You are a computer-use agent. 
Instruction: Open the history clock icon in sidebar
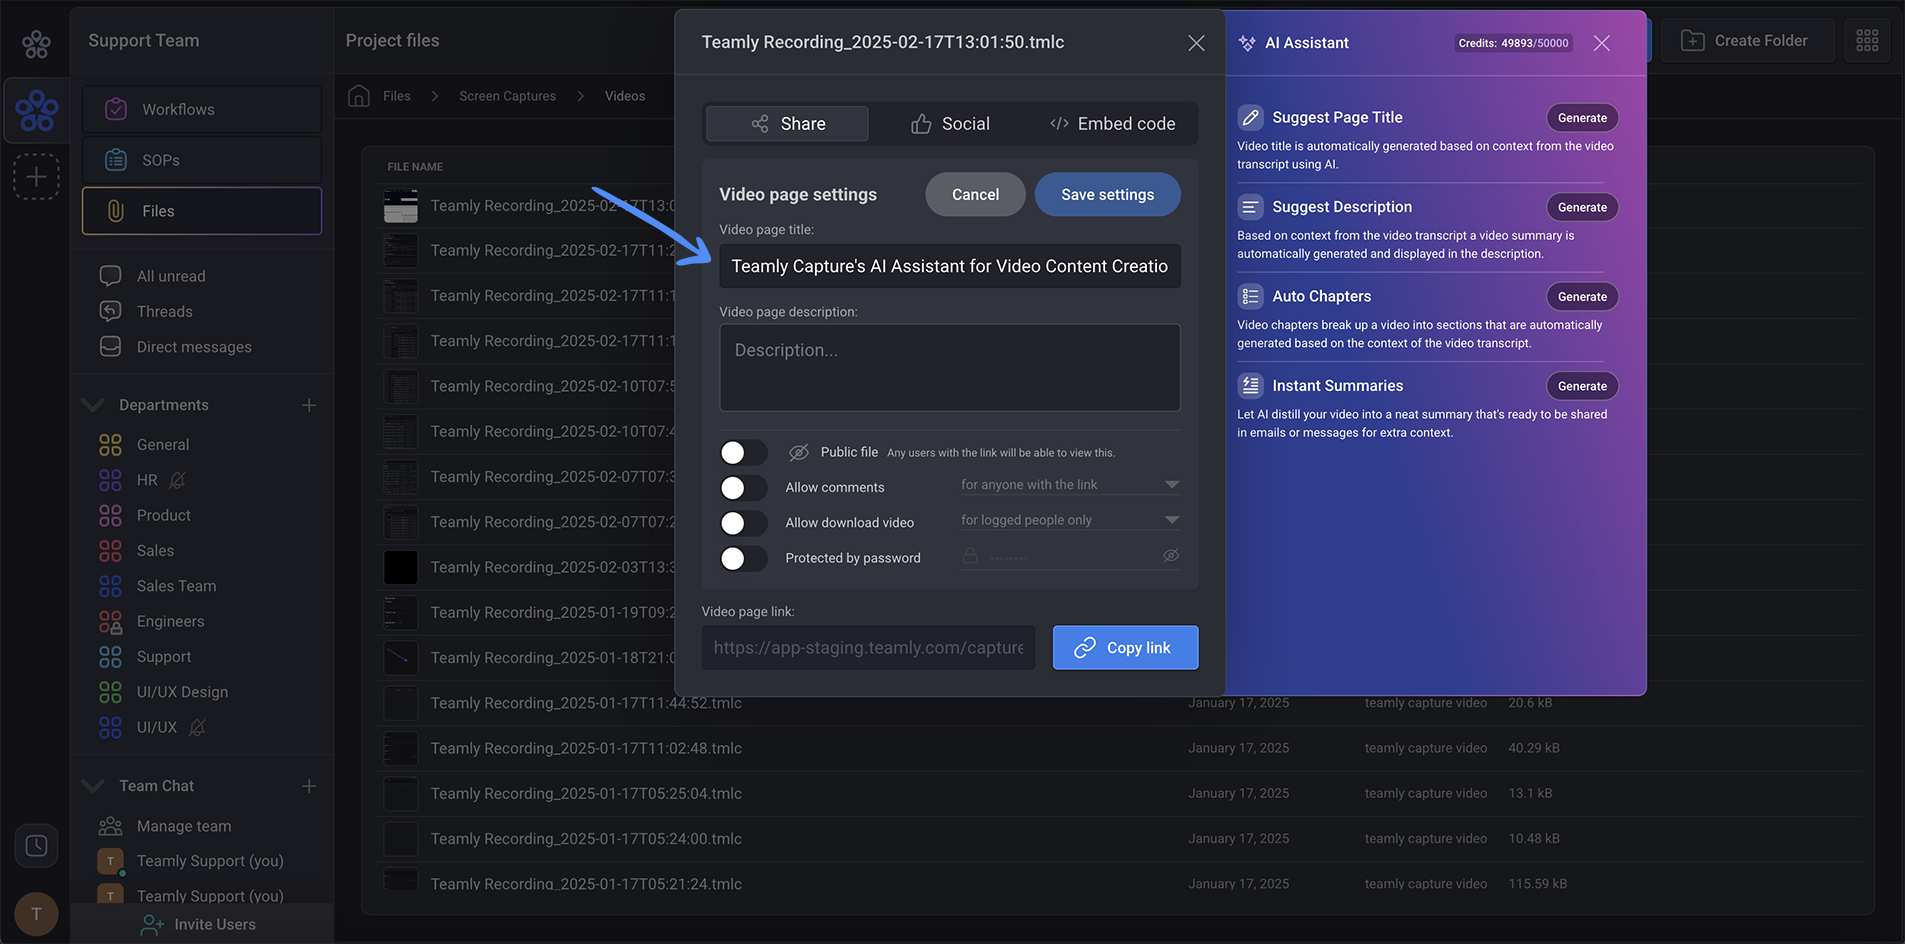tap(36, 846)
